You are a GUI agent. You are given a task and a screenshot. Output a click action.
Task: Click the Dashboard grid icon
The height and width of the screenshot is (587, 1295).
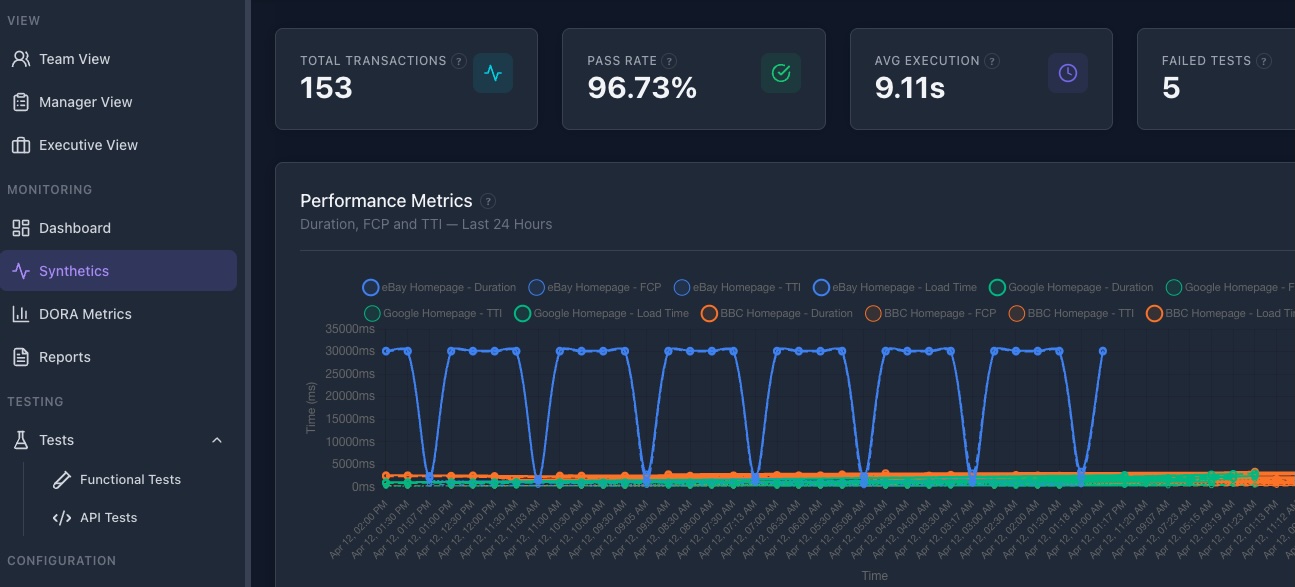click(x=19, y=227)
